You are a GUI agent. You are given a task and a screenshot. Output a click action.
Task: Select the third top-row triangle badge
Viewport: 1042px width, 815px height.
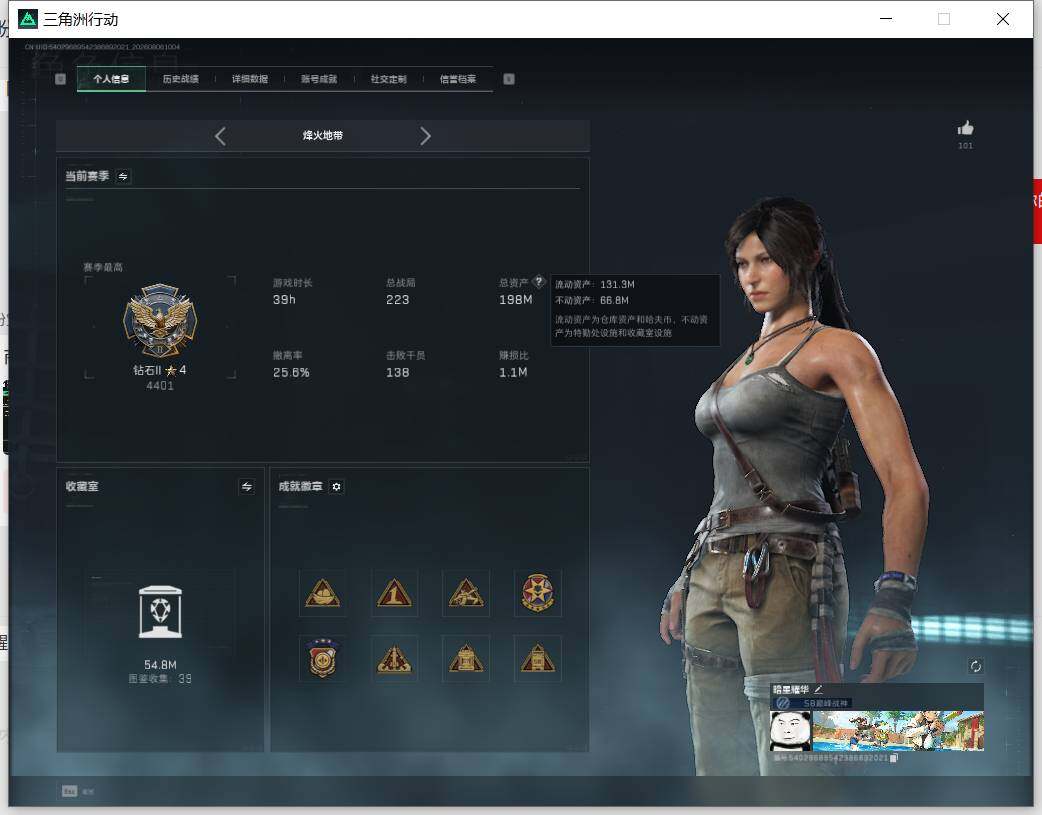(x=466, y=593)
